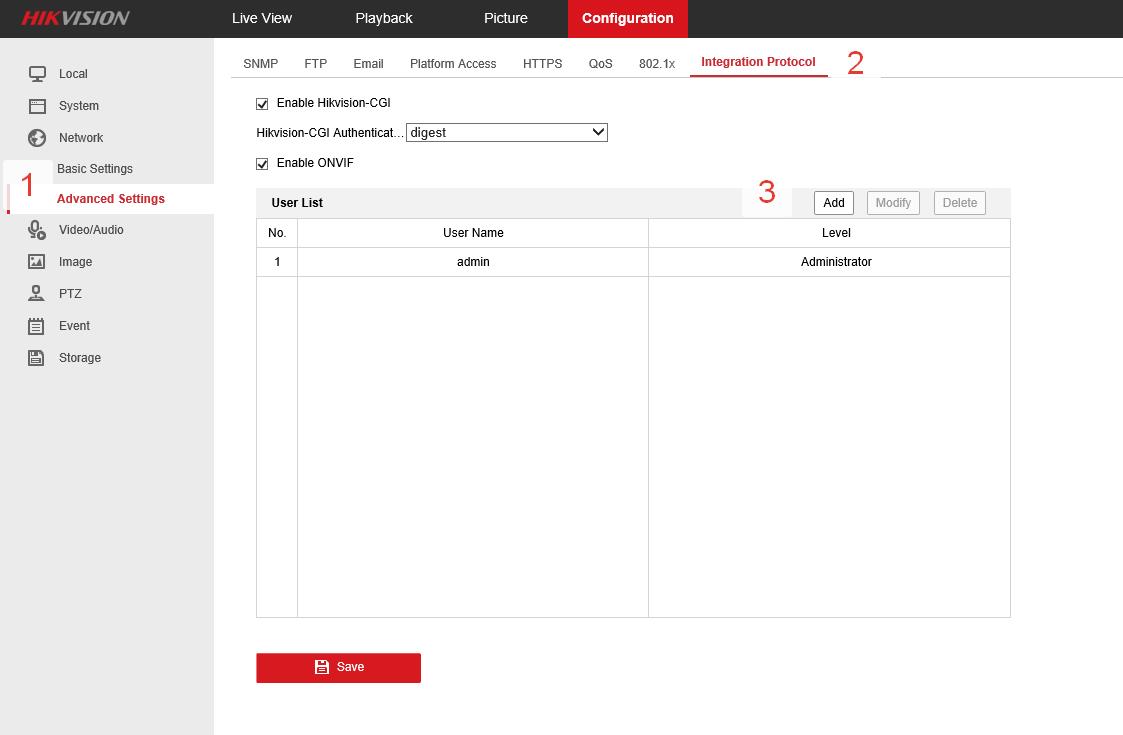This screenshot has height=735, width=1123.
Task: Switch to the Live View tab
Action: tap(262, 18)
